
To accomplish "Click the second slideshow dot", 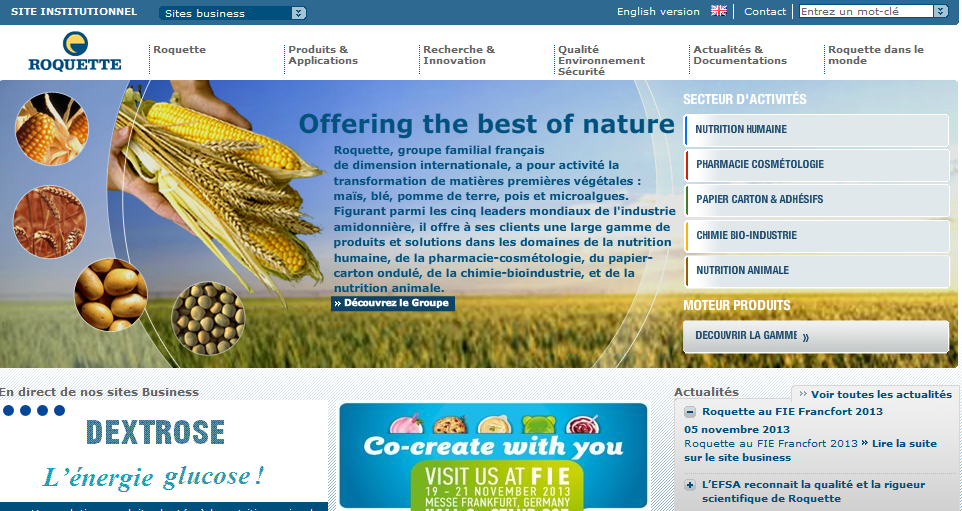I will coord(25,410).
